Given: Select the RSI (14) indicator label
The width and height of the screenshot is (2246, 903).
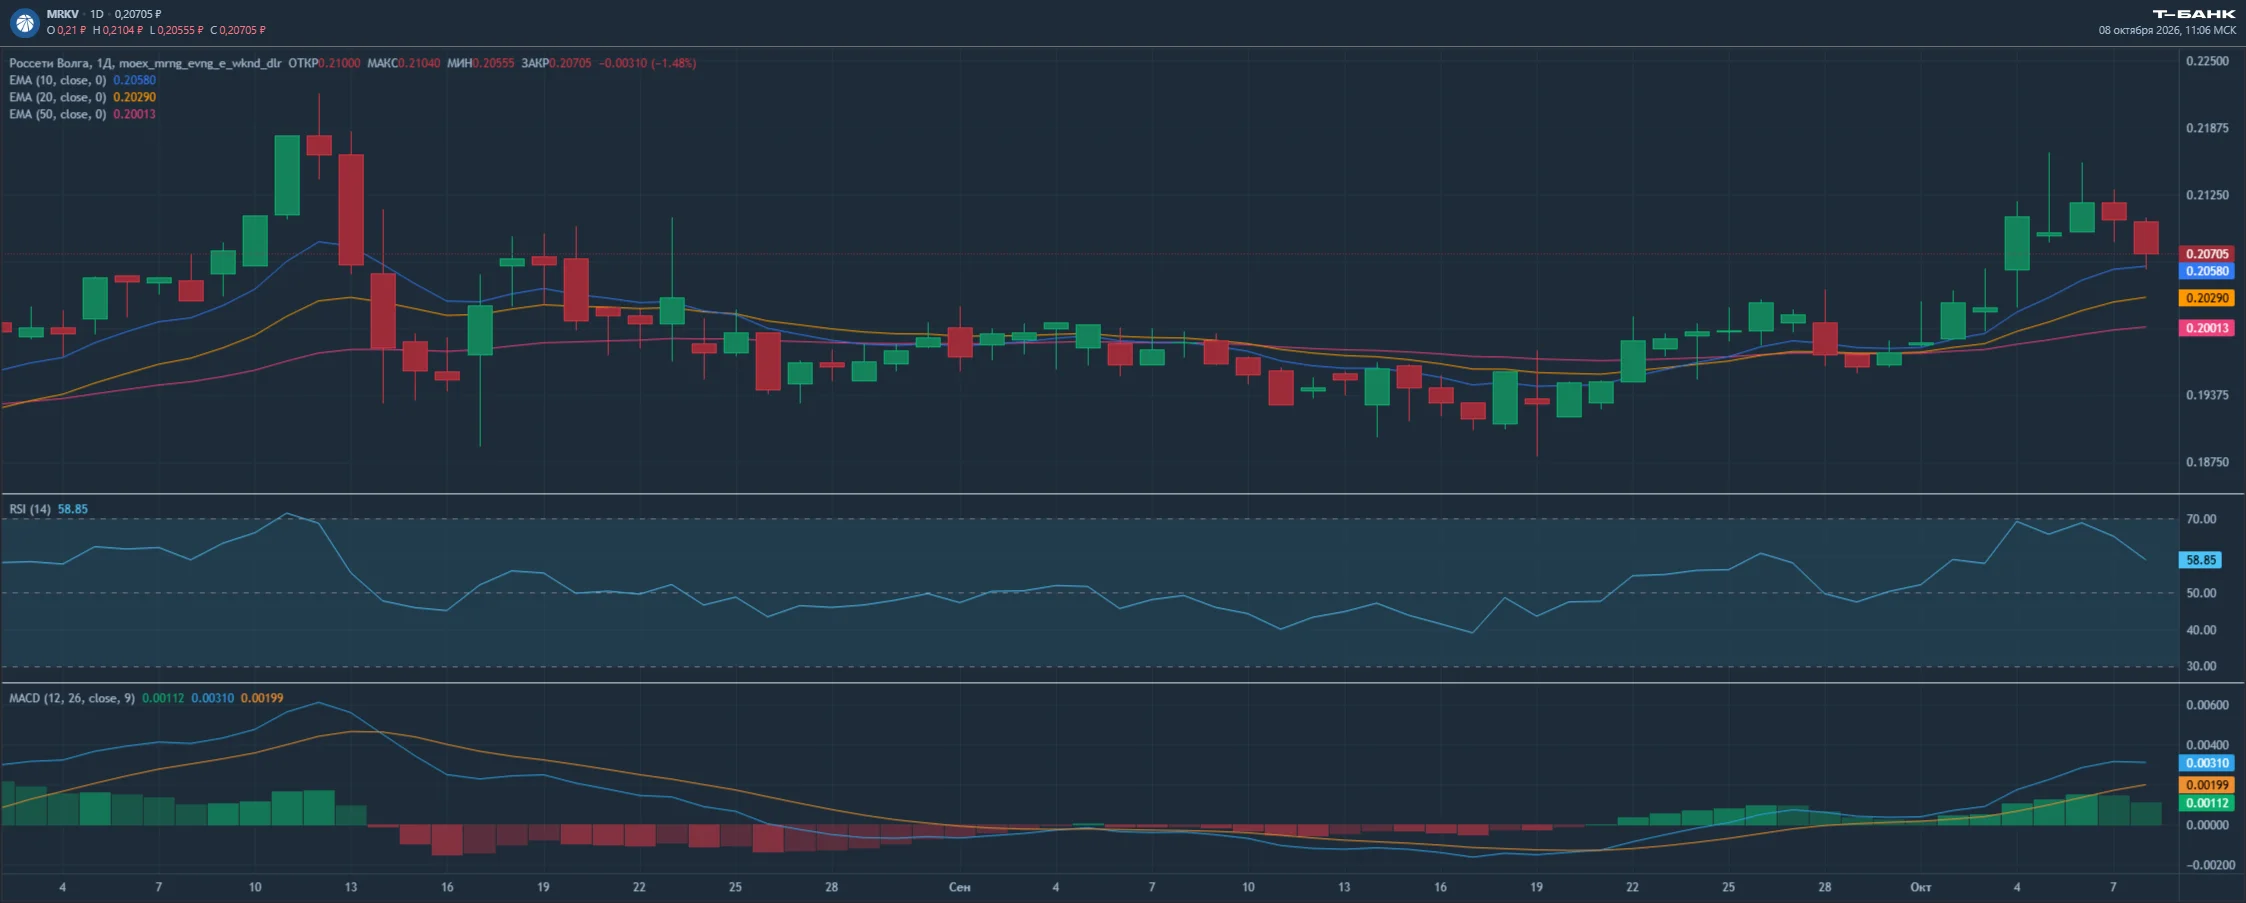Looking at the screenshot, I should tap(30, 509).
